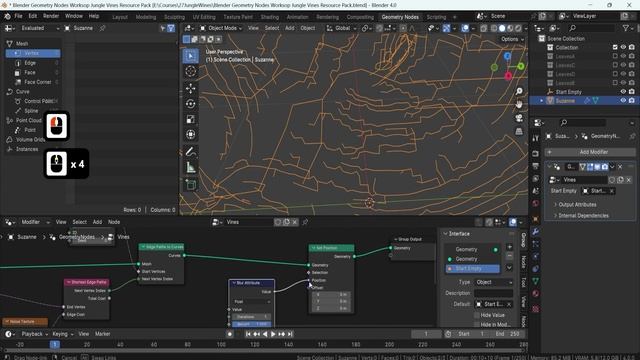This screenshot has height=360, width=640.
Task: Select the Add Cube tool in the viewport toolbar
Action: pos(190,184)
